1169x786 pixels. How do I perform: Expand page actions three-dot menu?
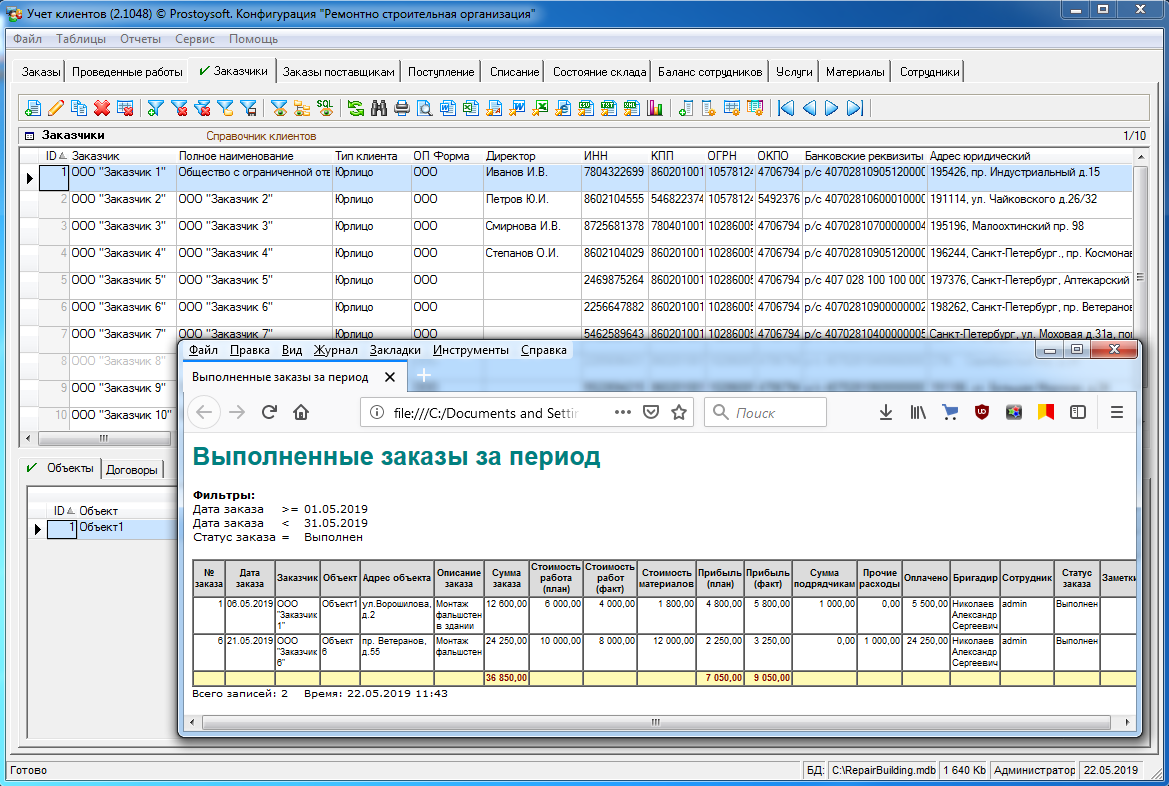[x=621, y=412]
